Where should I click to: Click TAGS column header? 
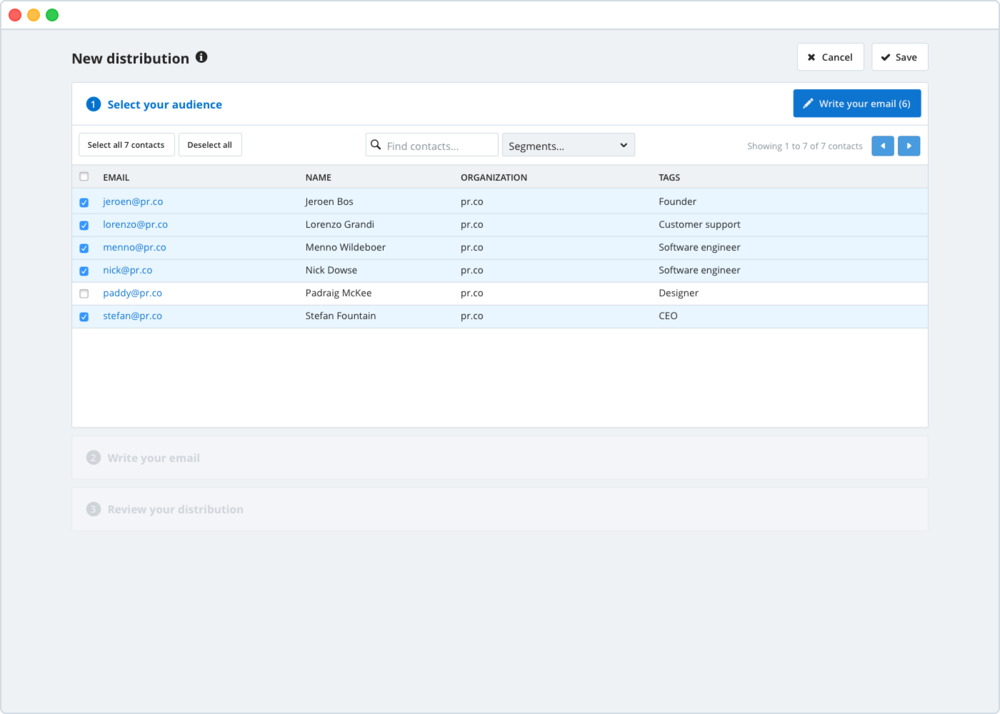click(x=669, y=178)
